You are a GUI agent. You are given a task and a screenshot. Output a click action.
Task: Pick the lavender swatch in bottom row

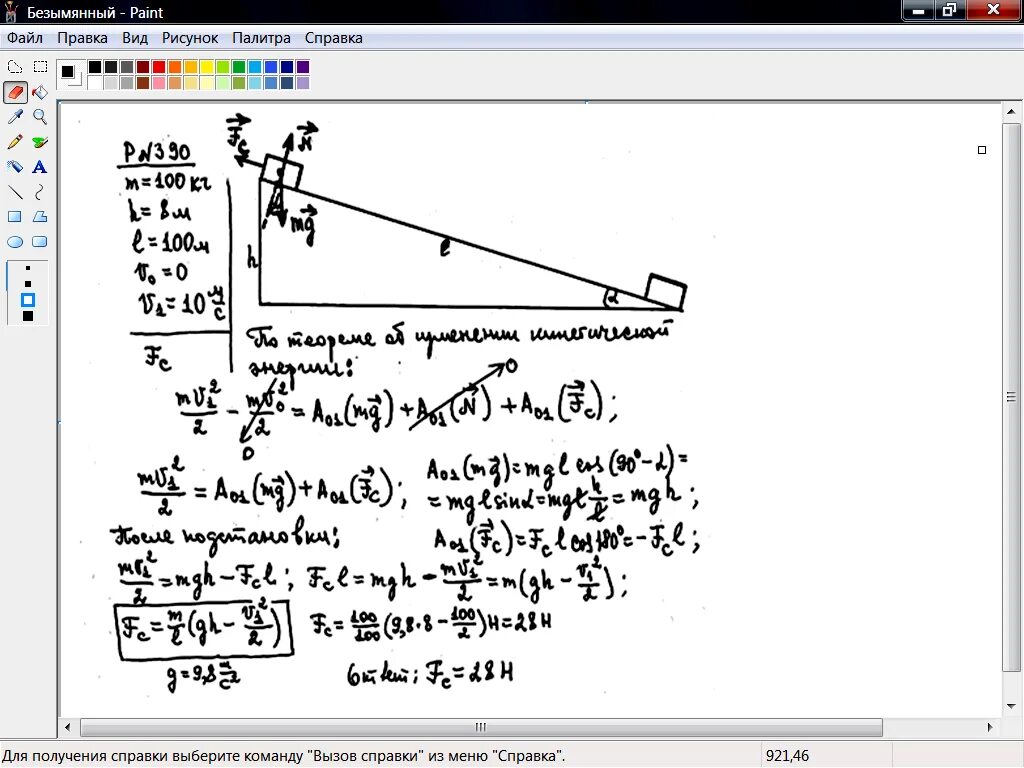click(x=302, y=83)
